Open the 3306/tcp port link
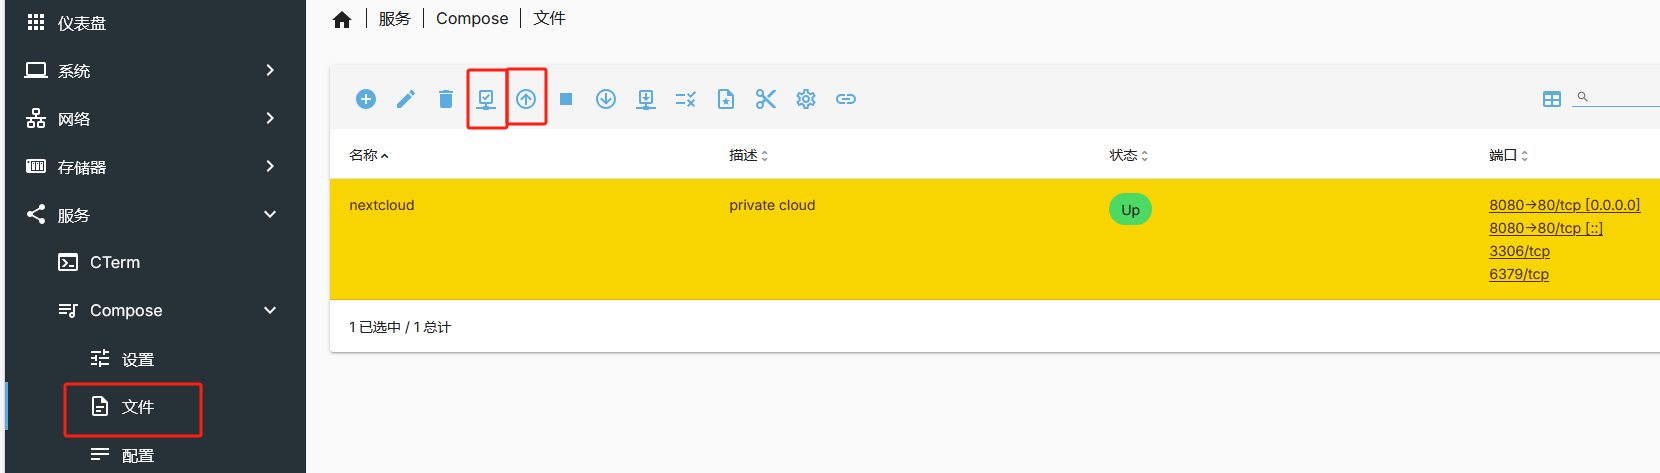This screenshot has height=473, width=1660. pos(1520,251)
